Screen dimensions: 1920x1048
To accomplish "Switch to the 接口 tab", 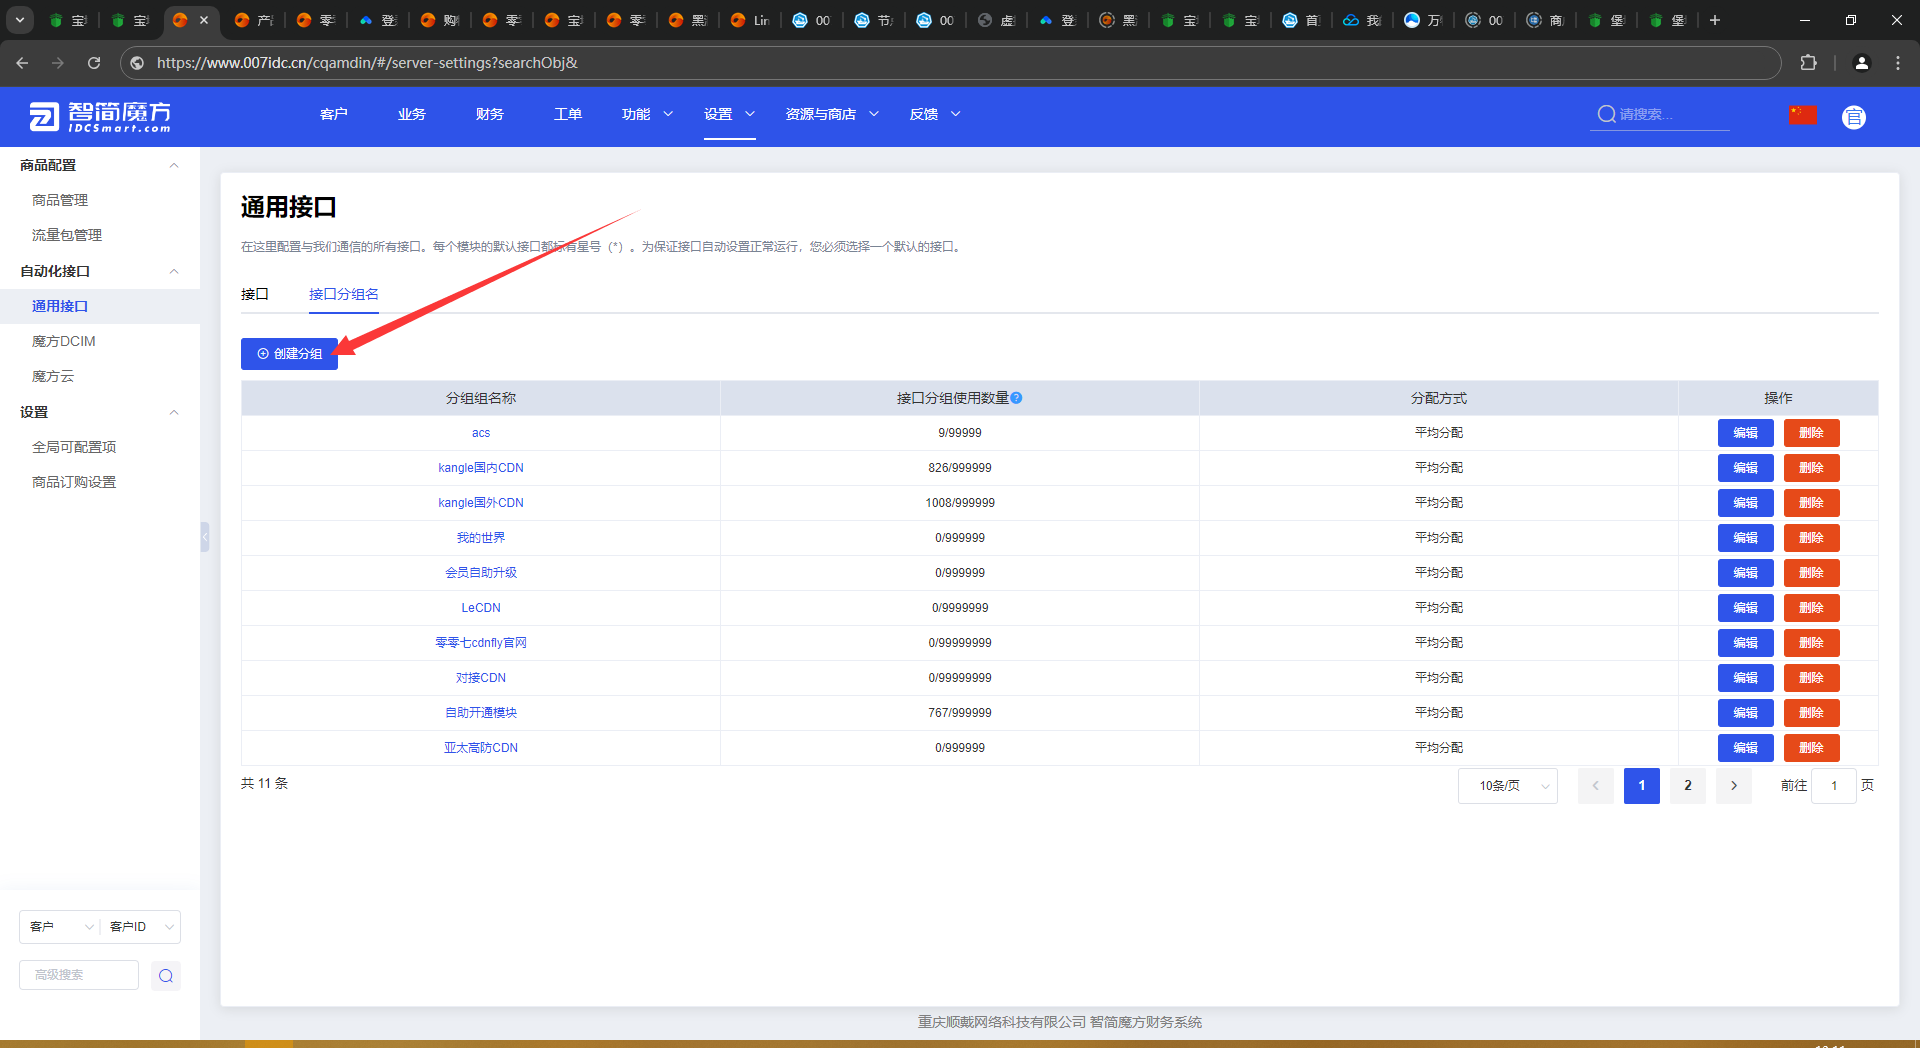I will pyautogui.click(x=255, y=294).
